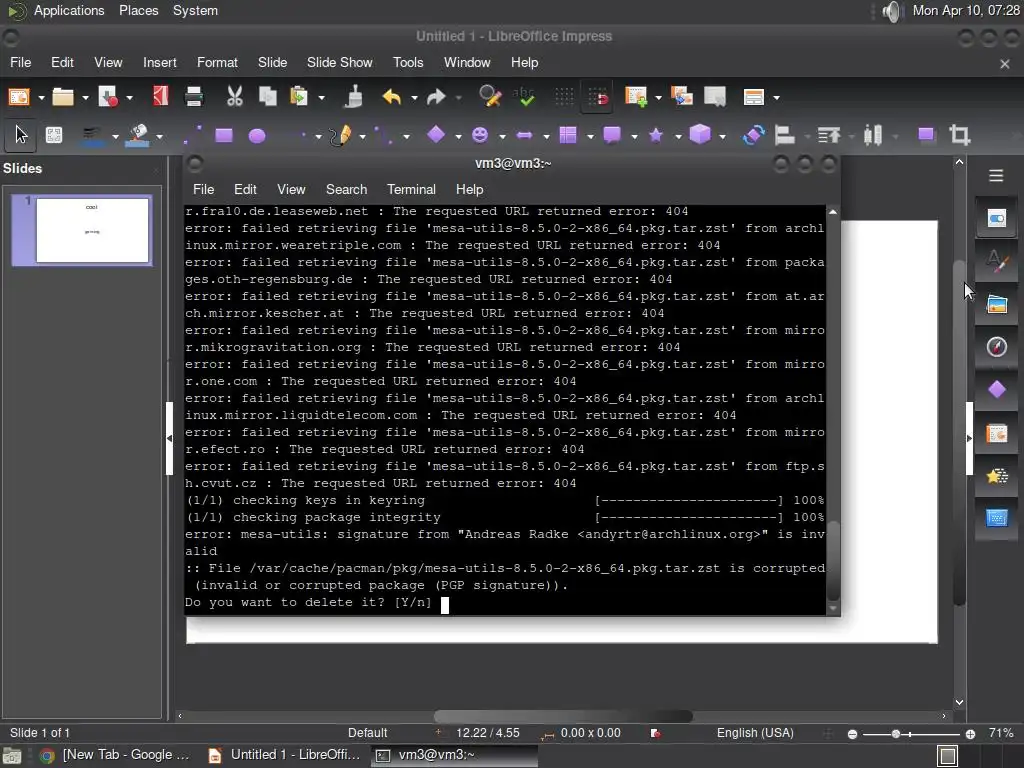This screenshot has height=768, width=1024.
Task: Toggle Display Grid dots icon
Action: click(x=564, y=97)
